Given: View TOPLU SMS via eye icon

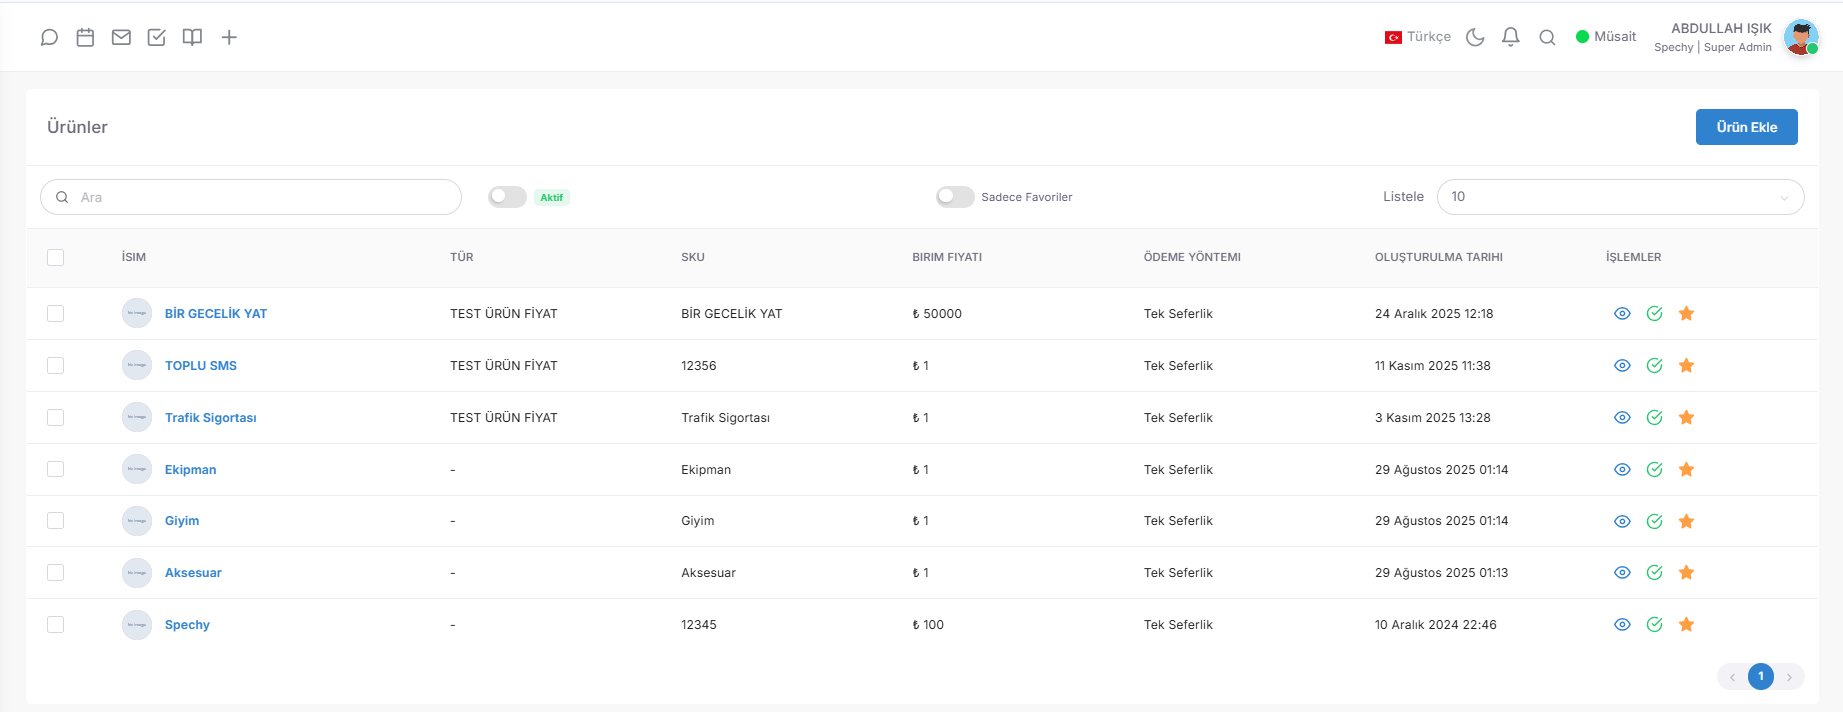Looking at the screenshot, I should click(x=1622, y=366).
